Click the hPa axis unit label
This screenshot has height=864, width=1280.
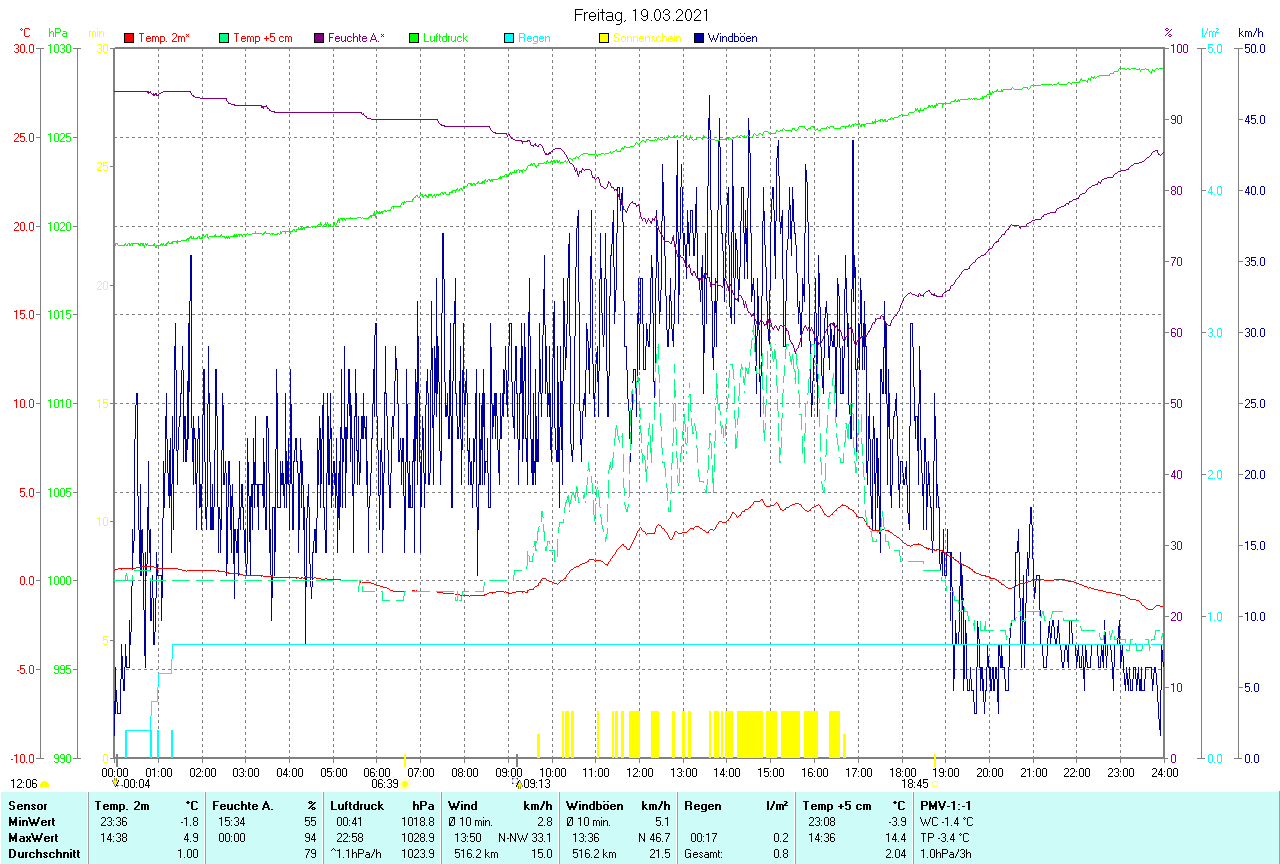[57, 33]
